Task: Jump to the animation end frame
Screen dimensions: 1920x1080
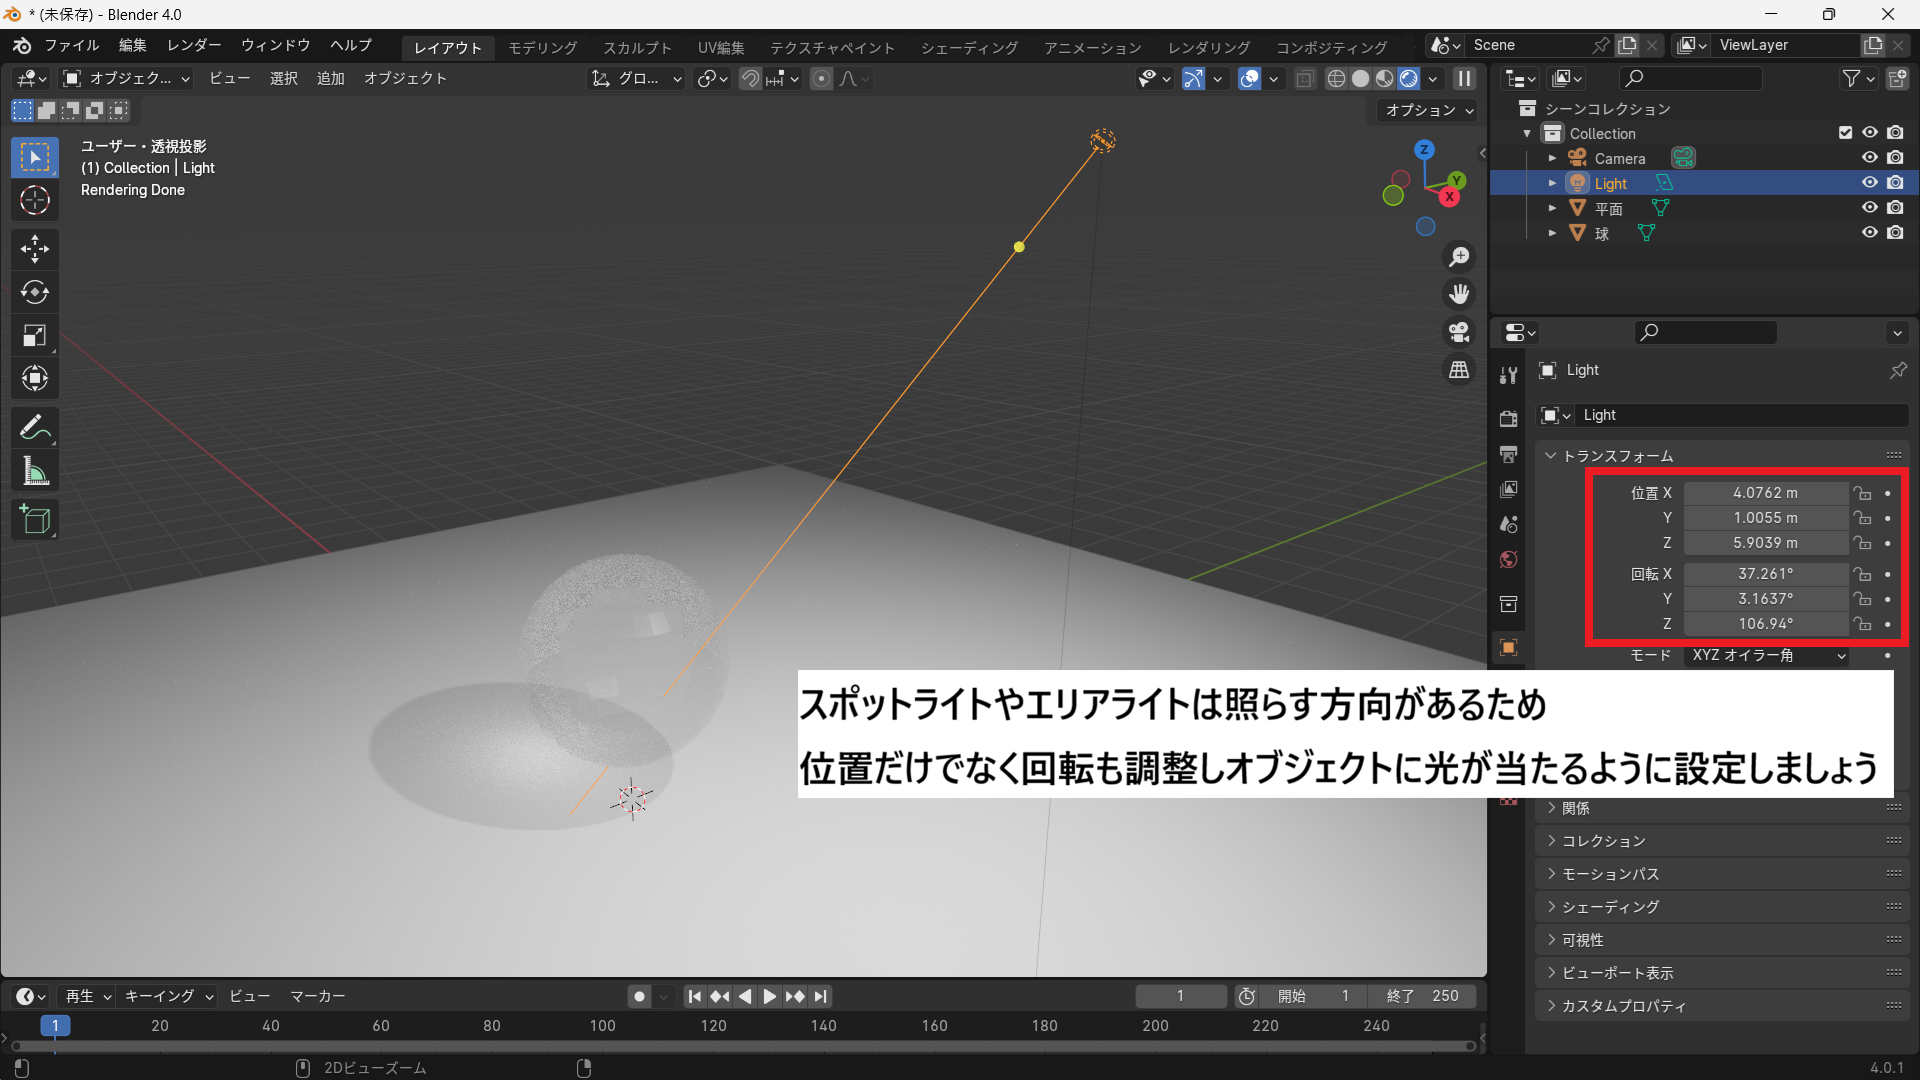Action: [821, 996]
